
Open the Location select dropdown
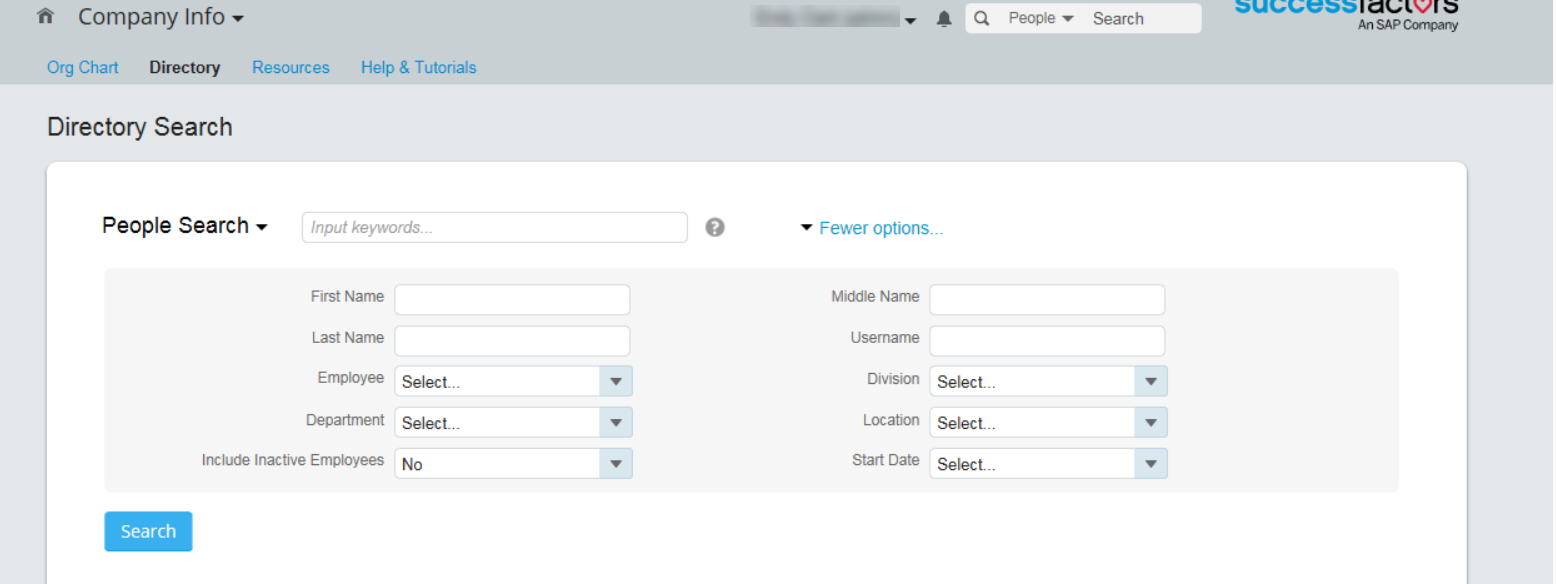point(1048,422)
